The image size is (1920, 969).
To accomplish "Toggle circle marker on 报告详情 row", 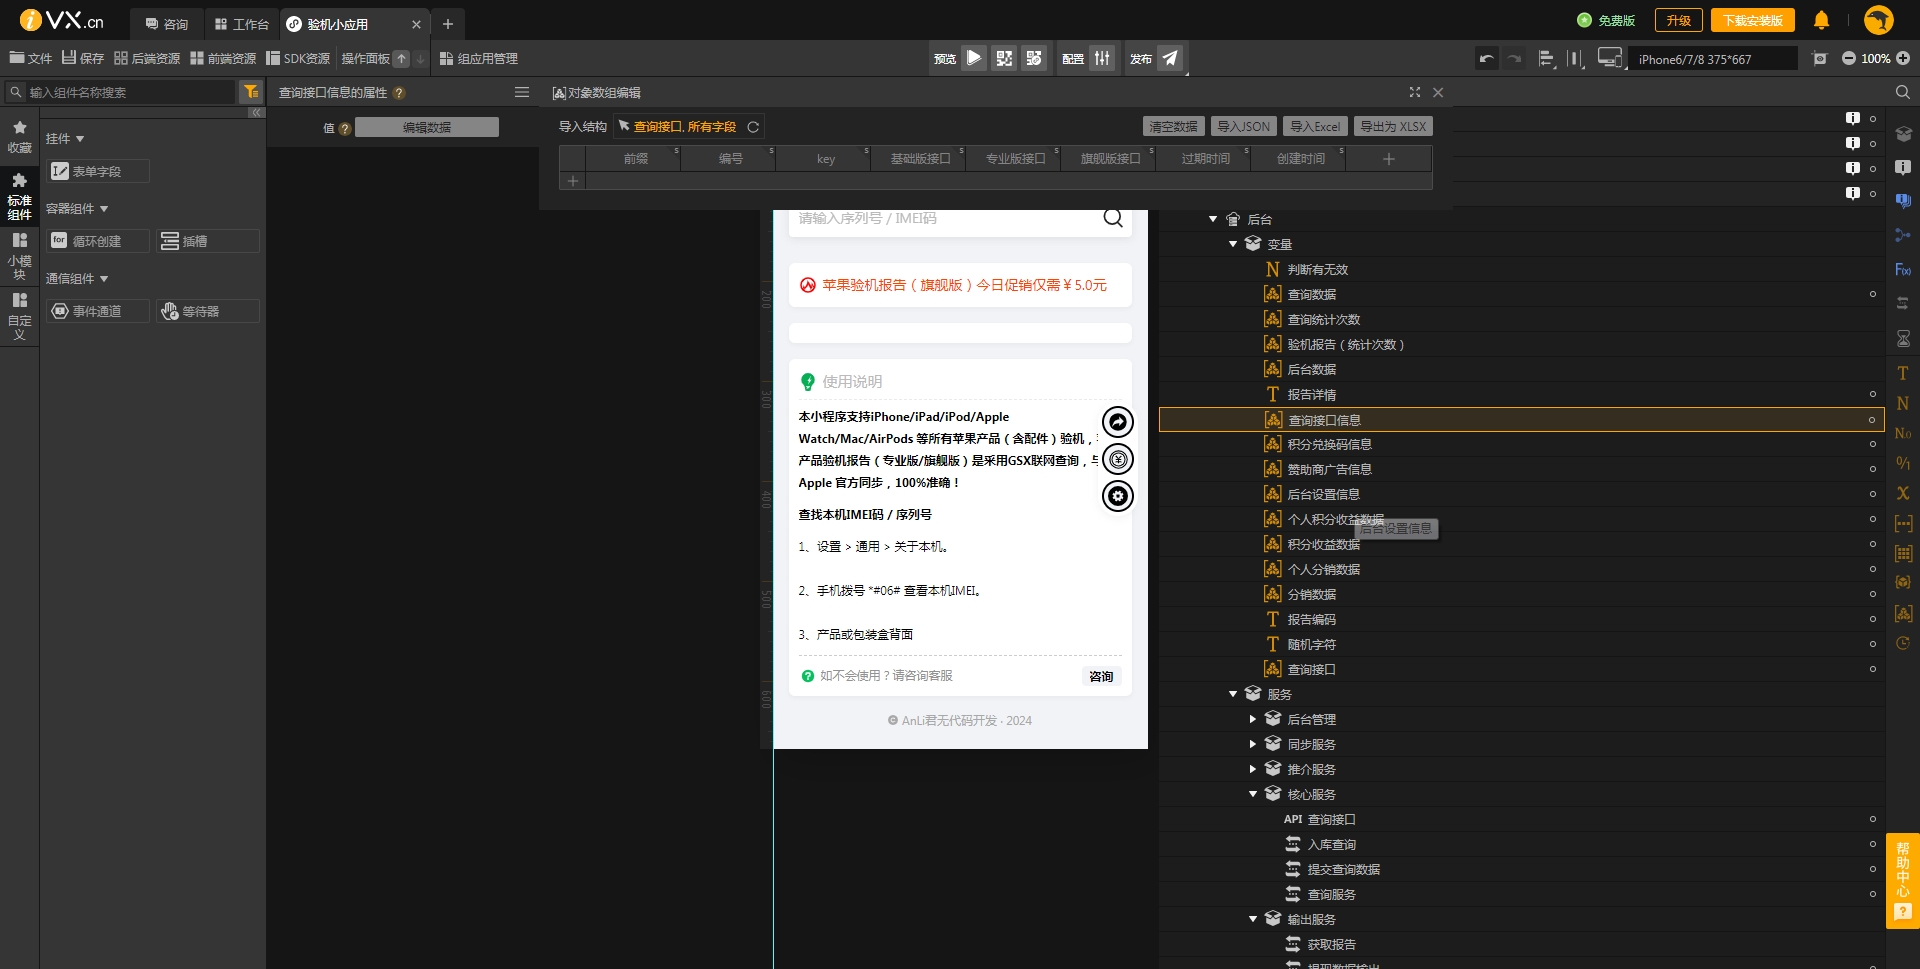I will point(1873,394).
